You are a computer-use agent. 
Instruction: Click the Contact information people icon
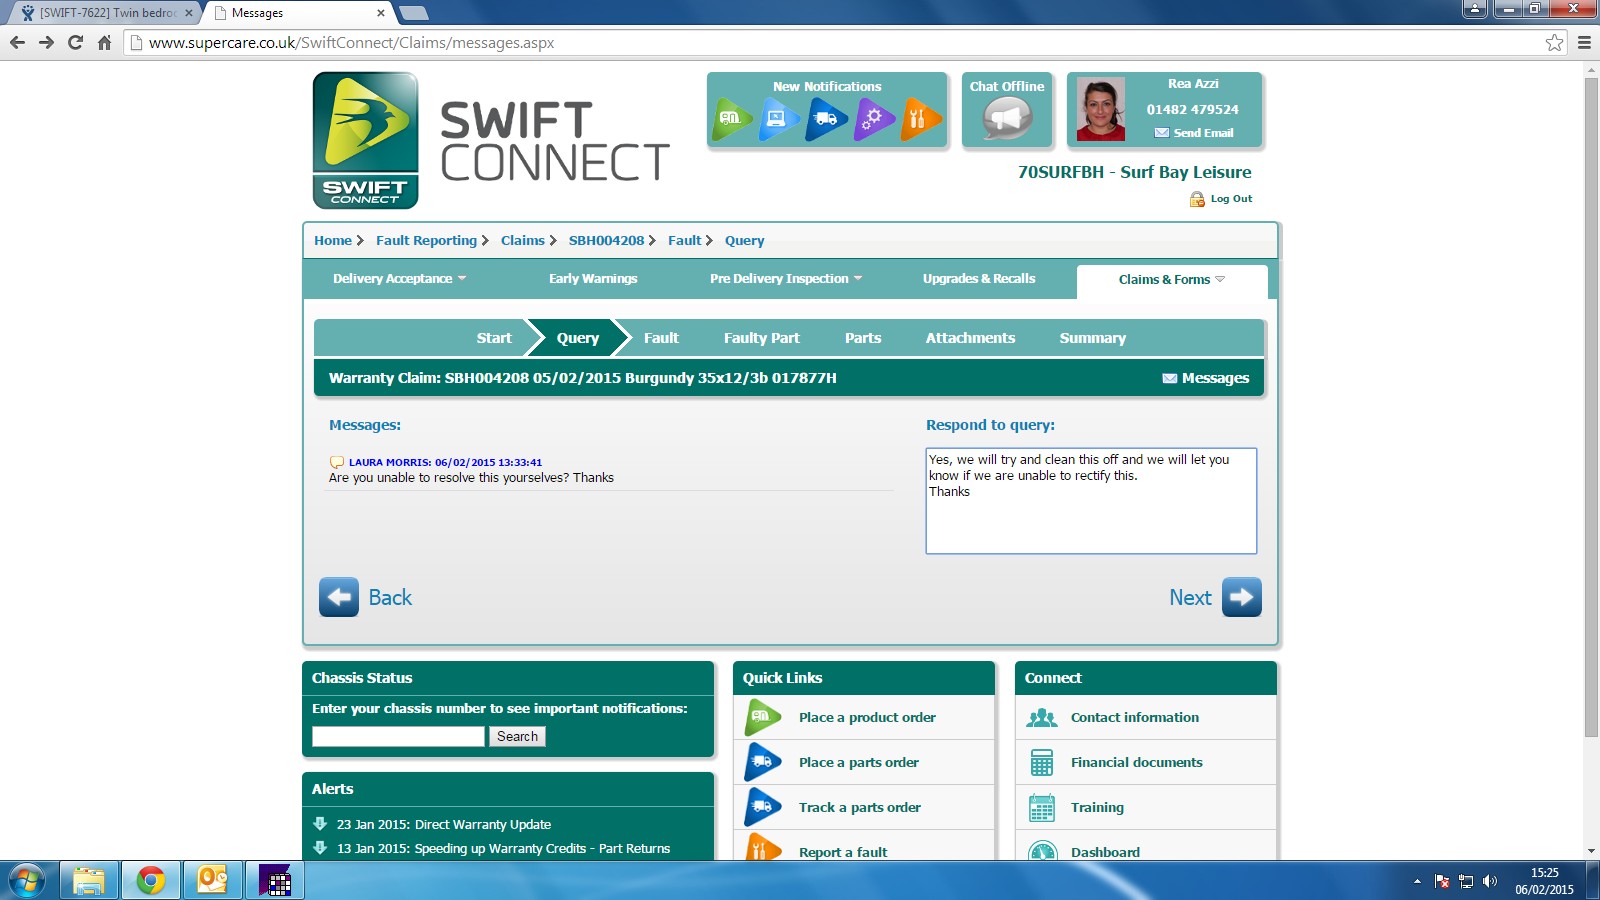tap(1042, 717)
